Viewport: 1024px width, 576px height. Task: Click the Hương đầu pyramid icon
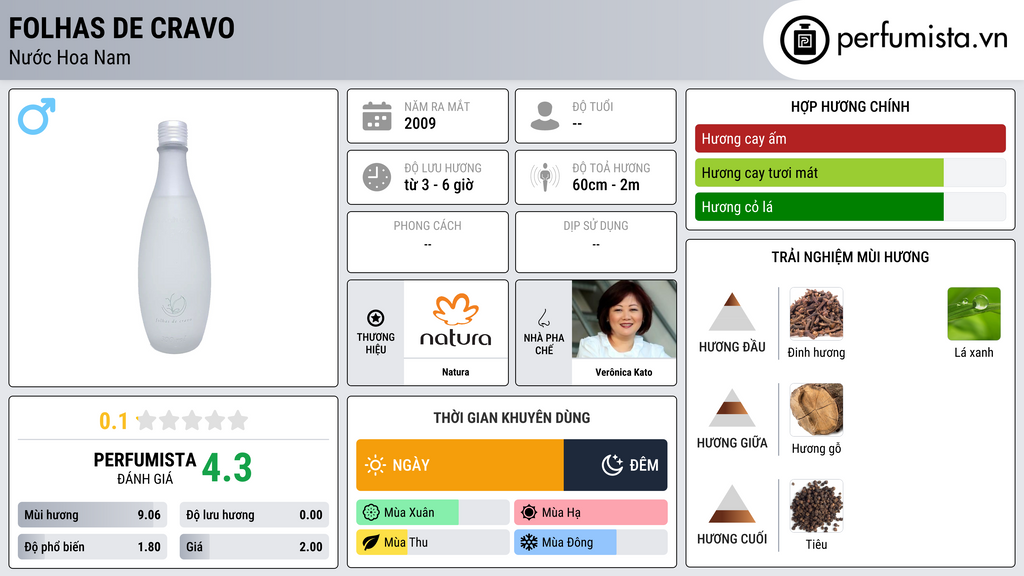732,312
